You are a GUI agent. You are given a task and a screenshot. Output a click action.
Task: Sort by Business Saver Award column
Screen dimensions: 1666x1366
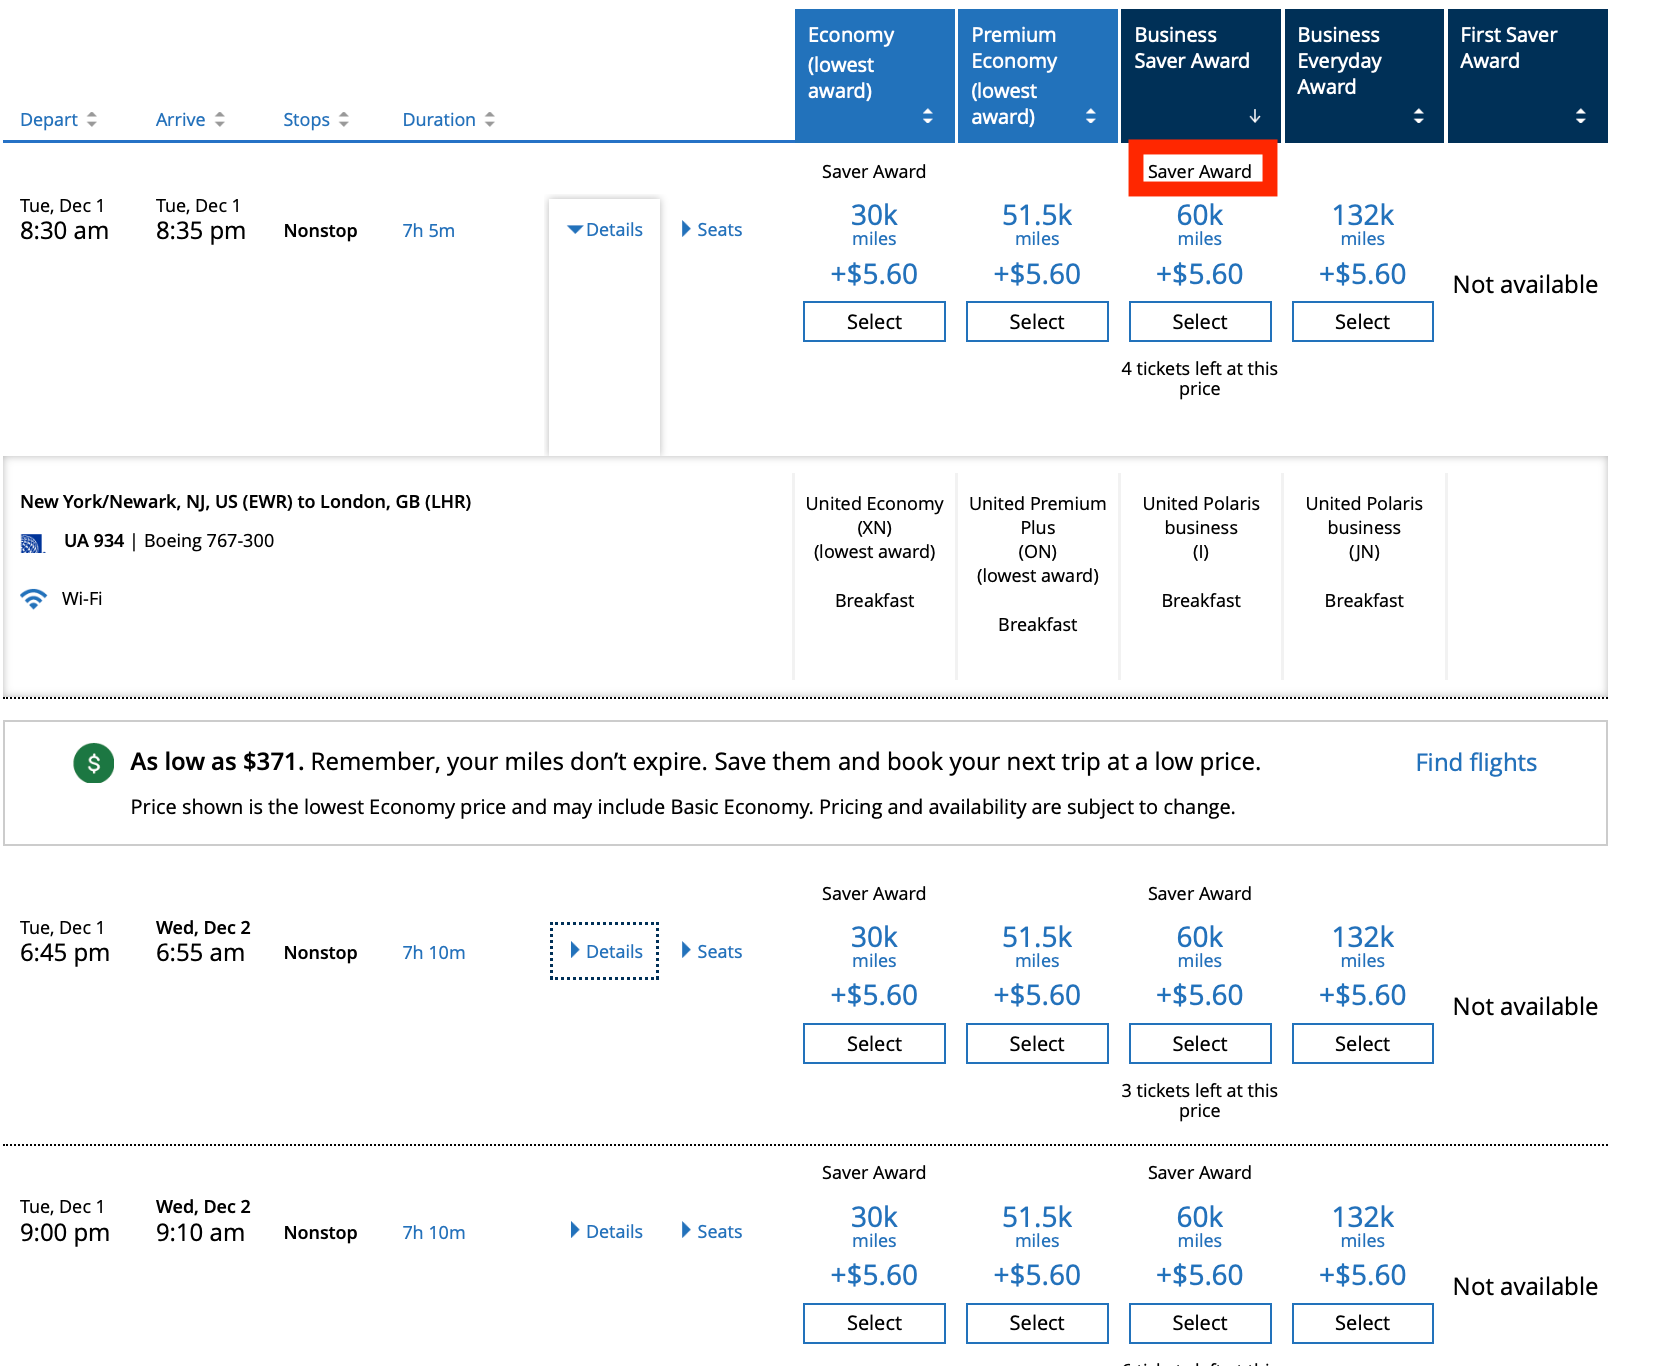1201,76
